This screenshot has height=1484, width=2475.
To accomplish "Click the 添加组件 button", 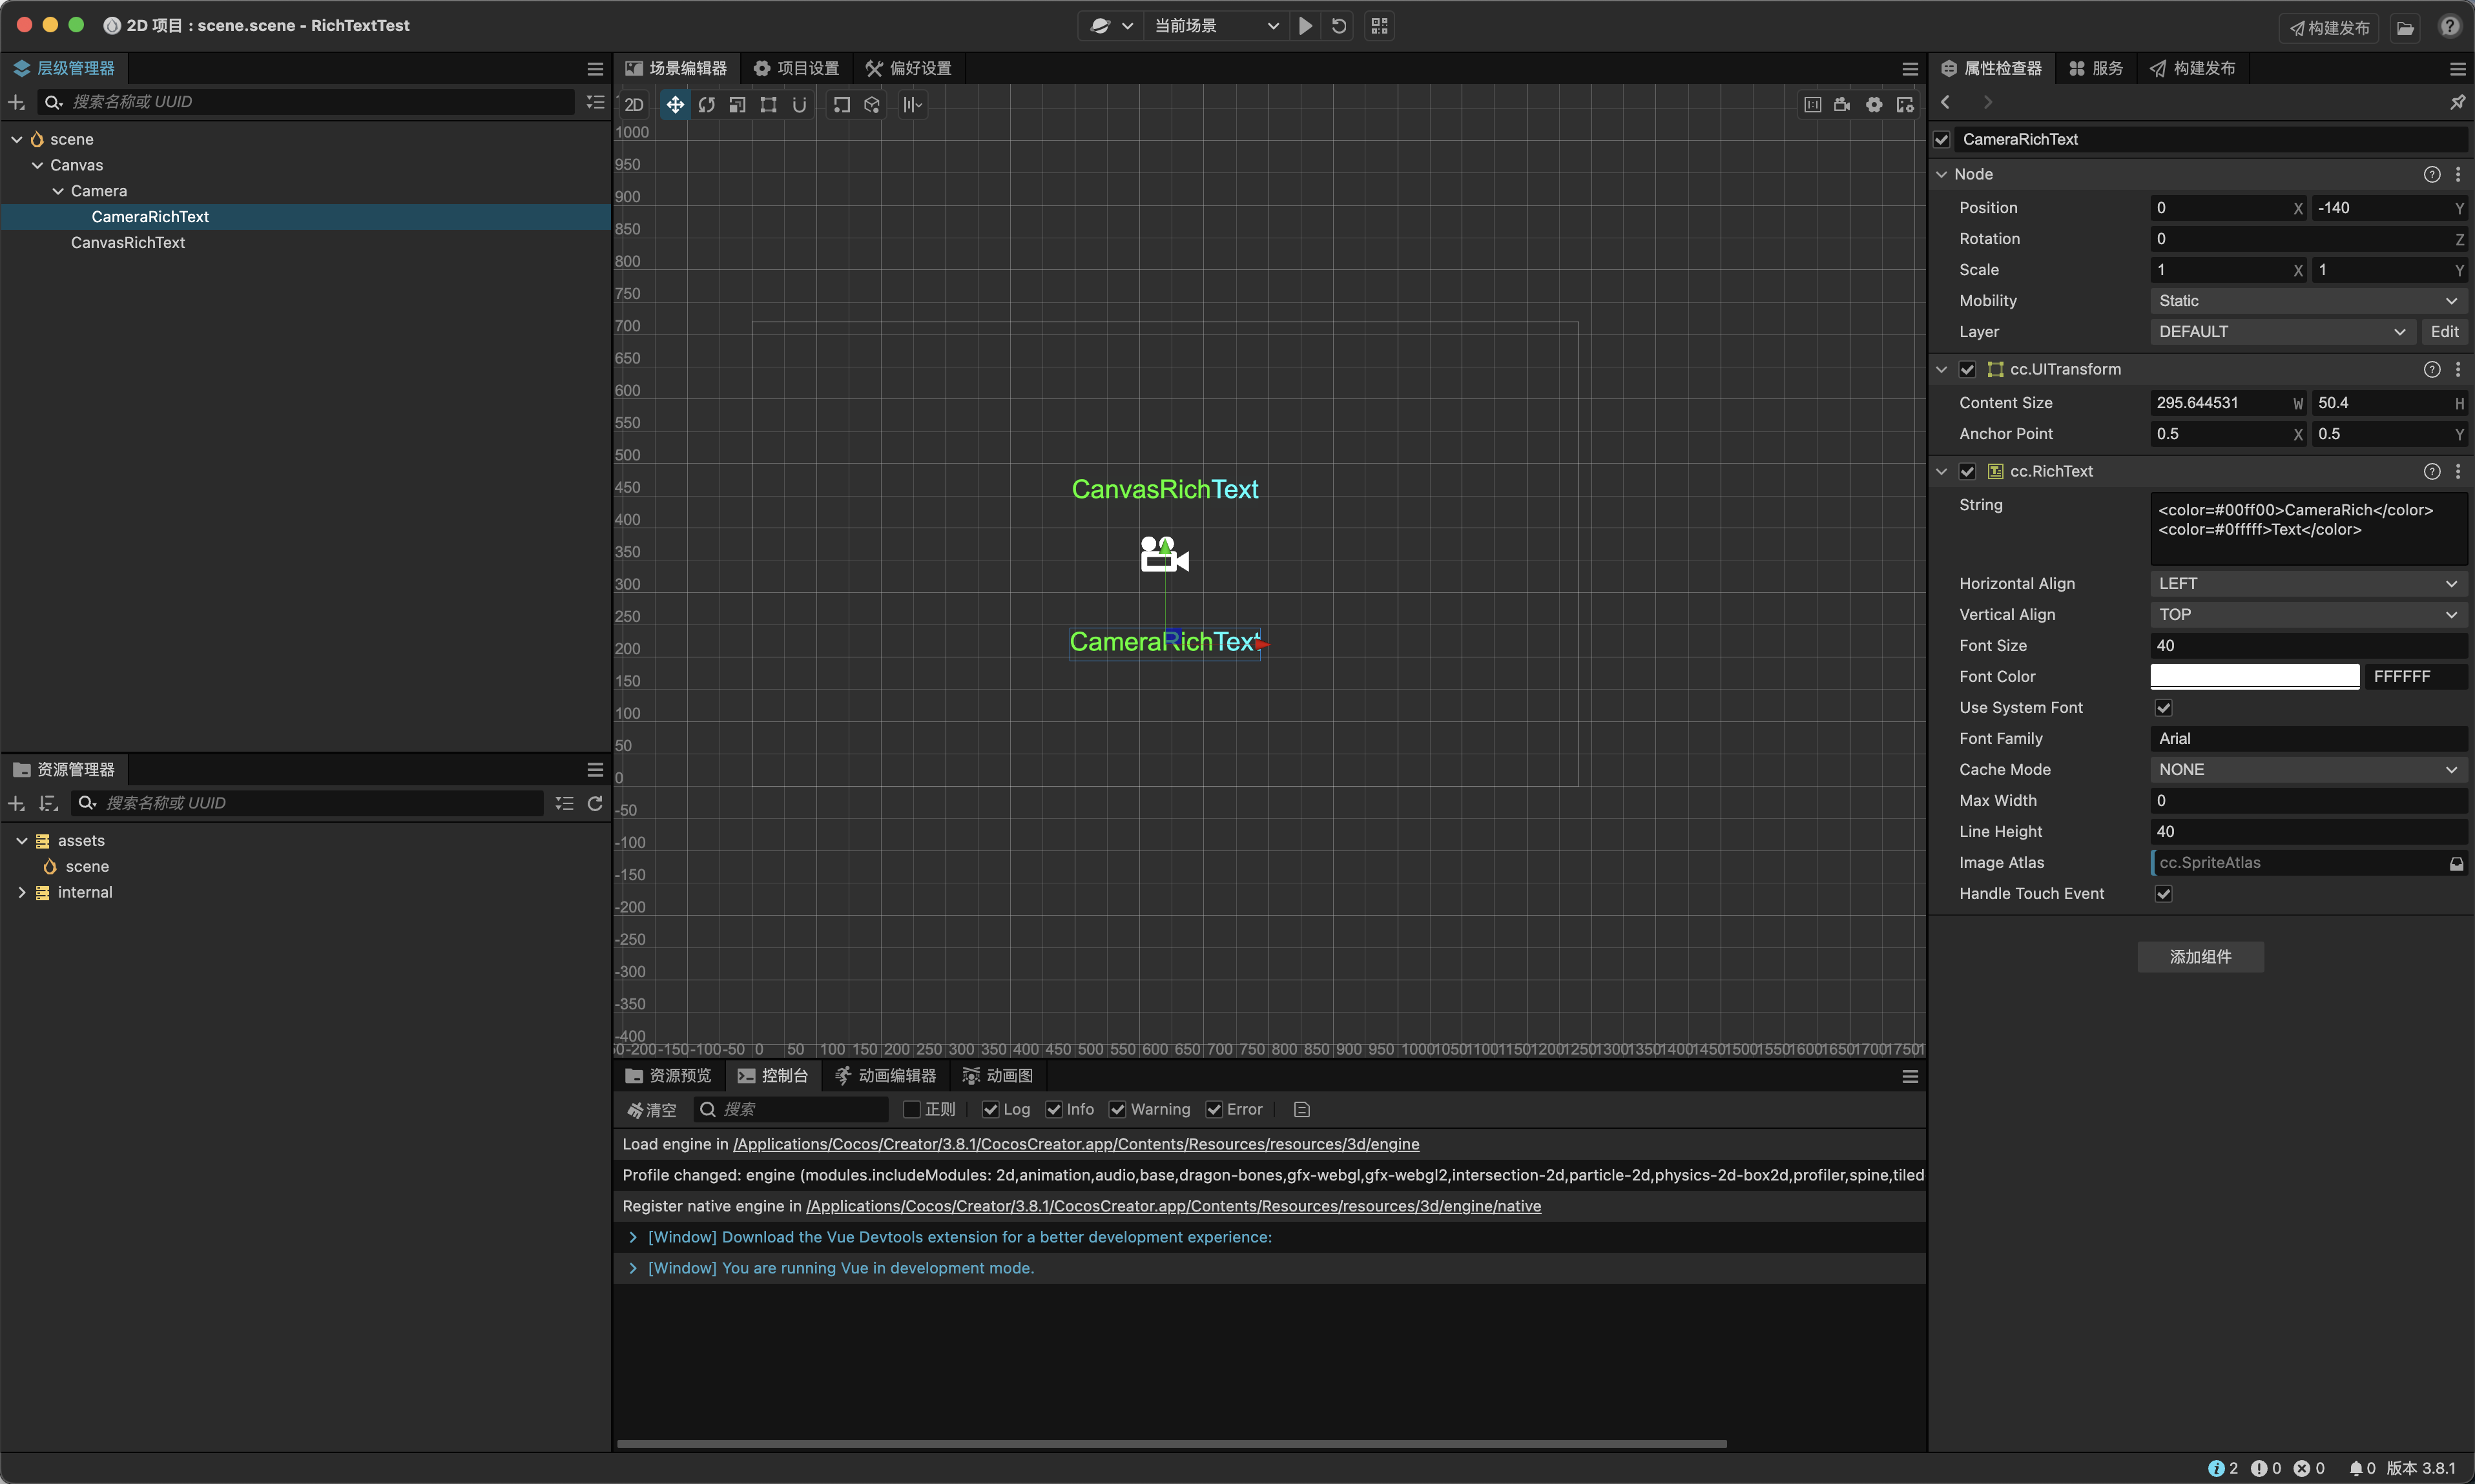I will (2200, 957).
